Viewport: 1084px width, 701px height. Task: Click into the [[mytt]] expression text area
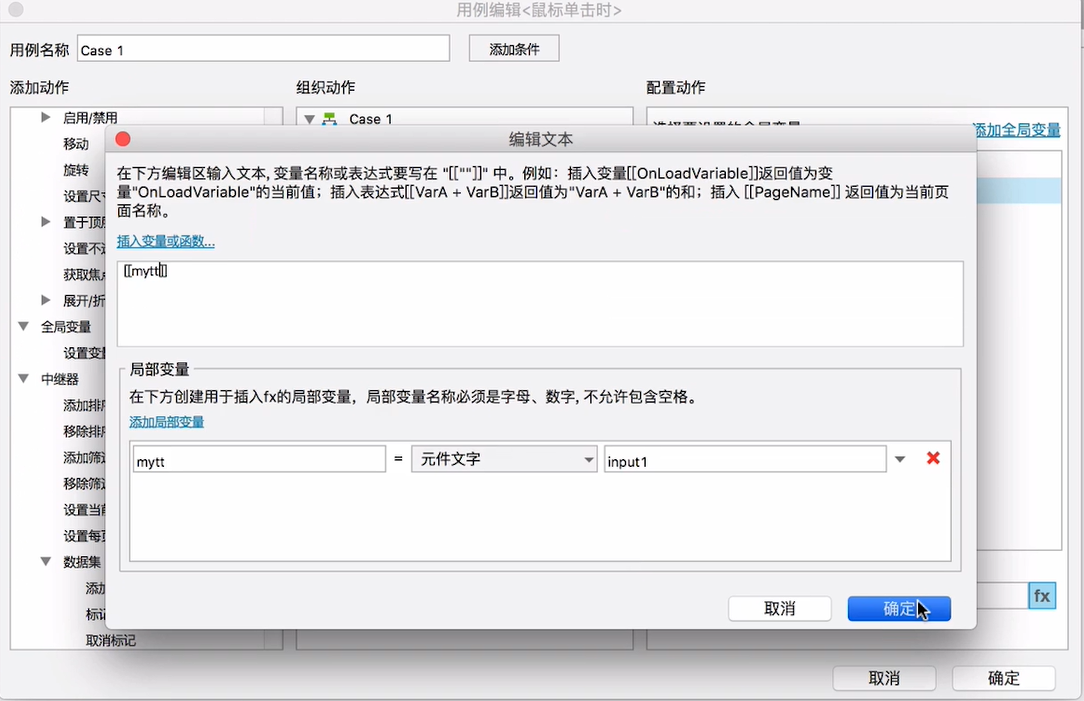(540, 303)
